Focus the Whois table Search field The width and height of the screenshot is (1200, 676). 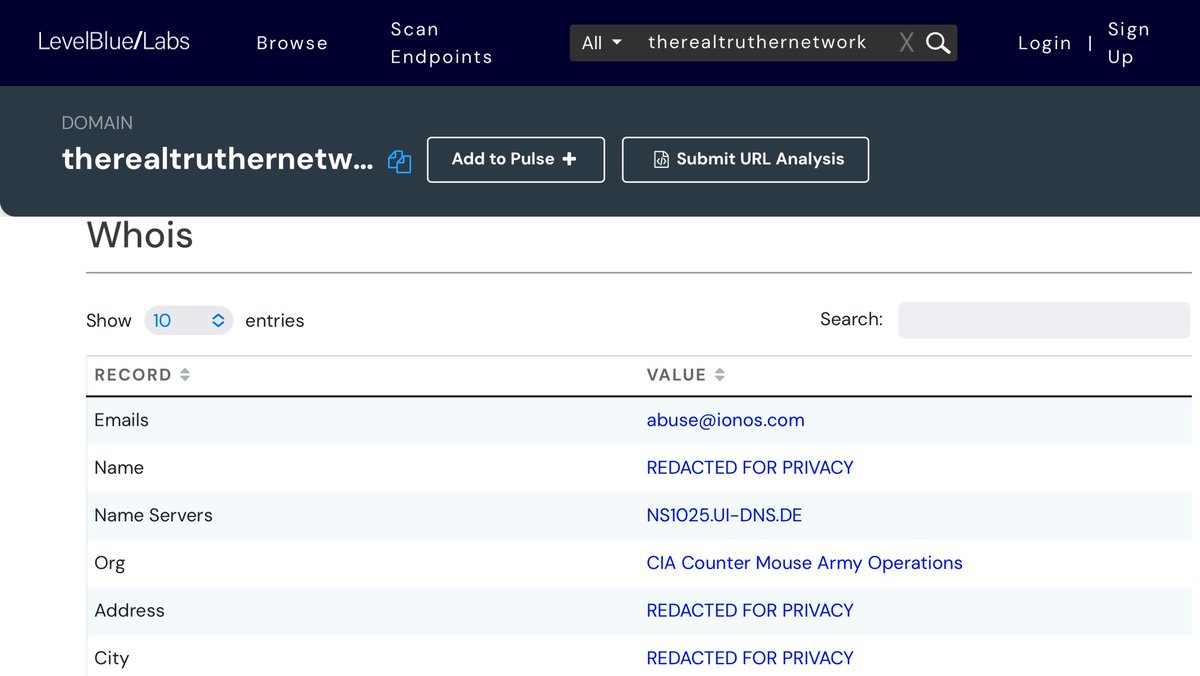point(1043,320)
